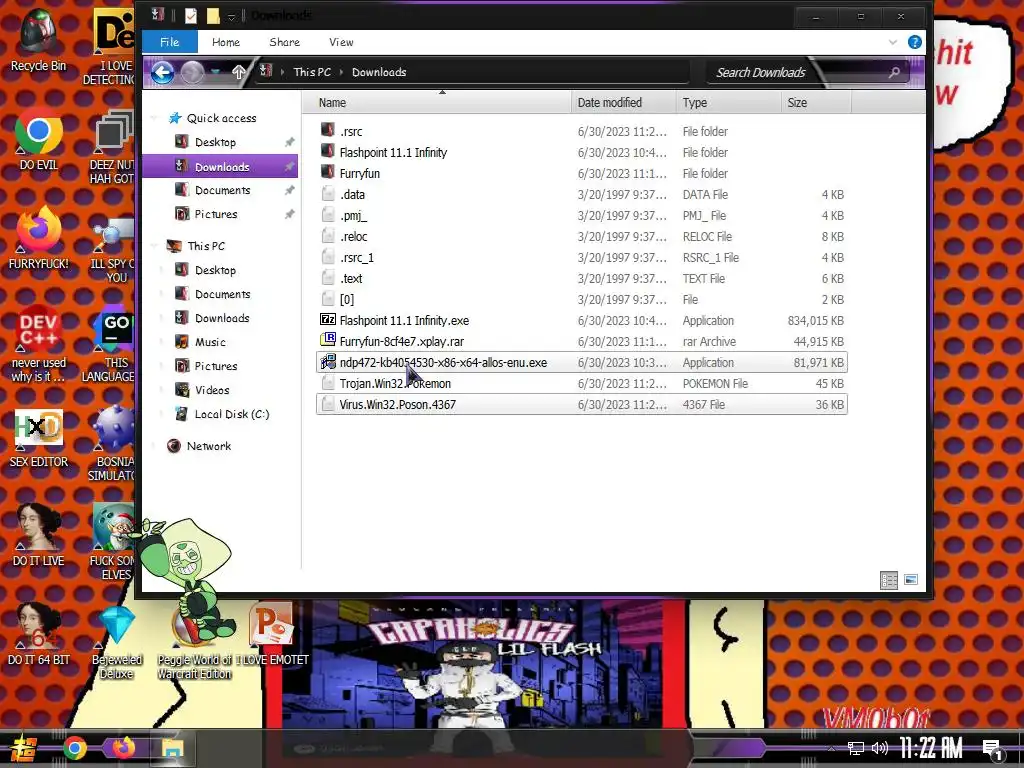Switch to Large icons view icon at bottom right
Image resolution: width=1024 pixels, height=768 pixels.
[x=911, y=580]
